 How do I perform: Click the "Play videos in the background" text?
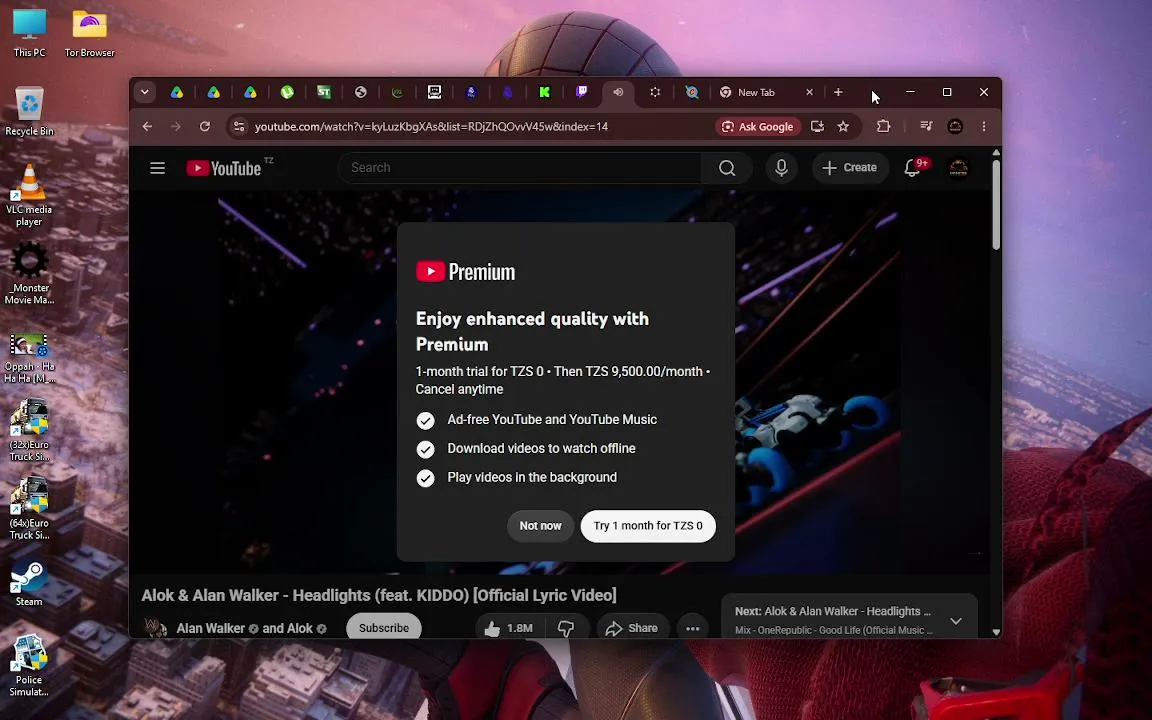(x=532, y=478)
